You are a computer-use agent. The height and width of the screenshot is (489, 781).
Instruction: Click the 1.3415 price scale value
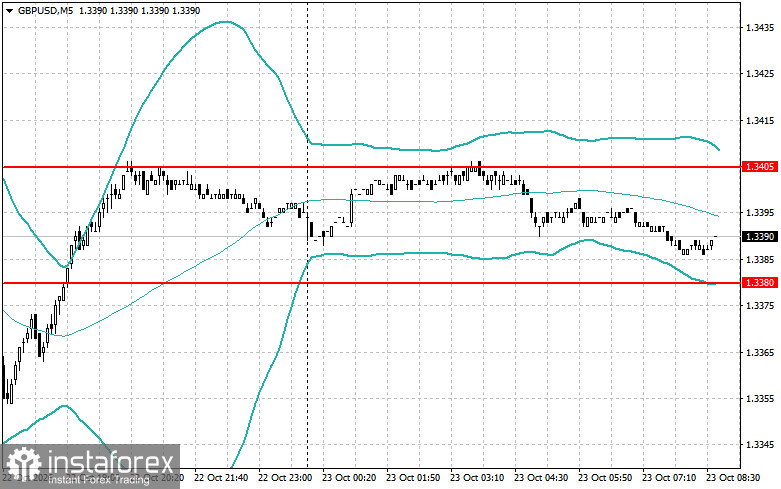(760, 121)
